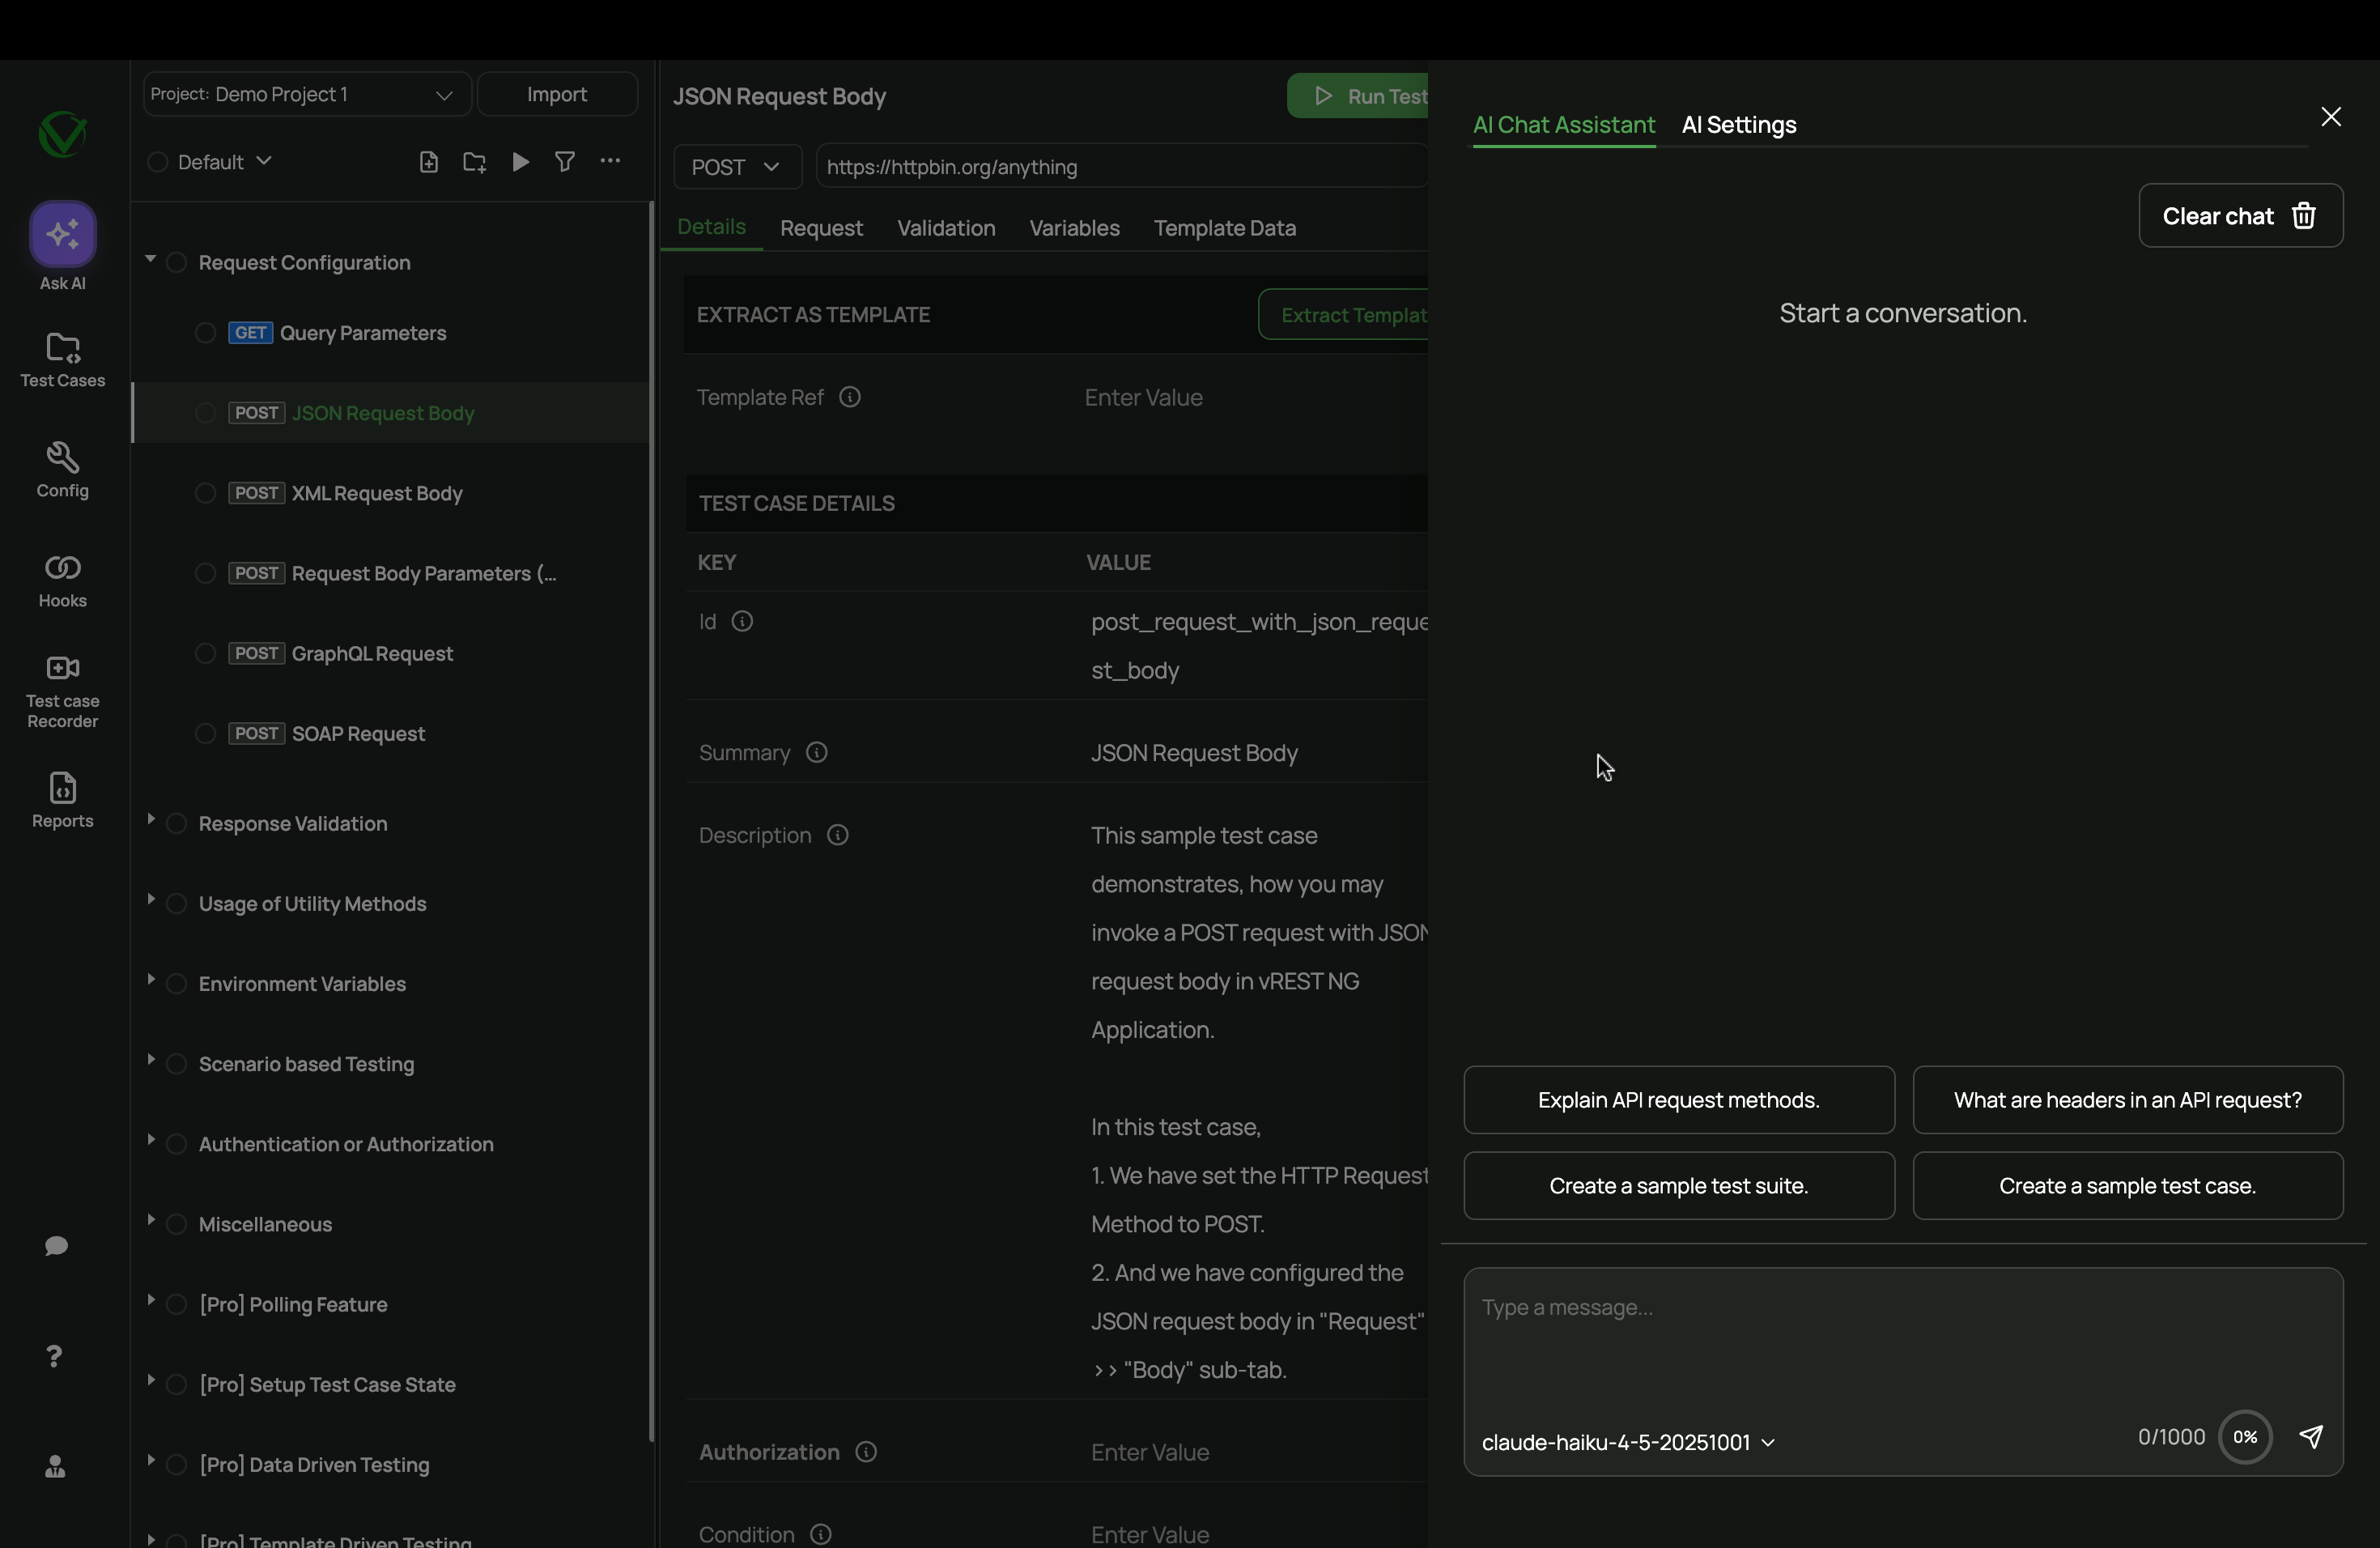
Task: Click the Config wrench icon
Action: [62, 458]
